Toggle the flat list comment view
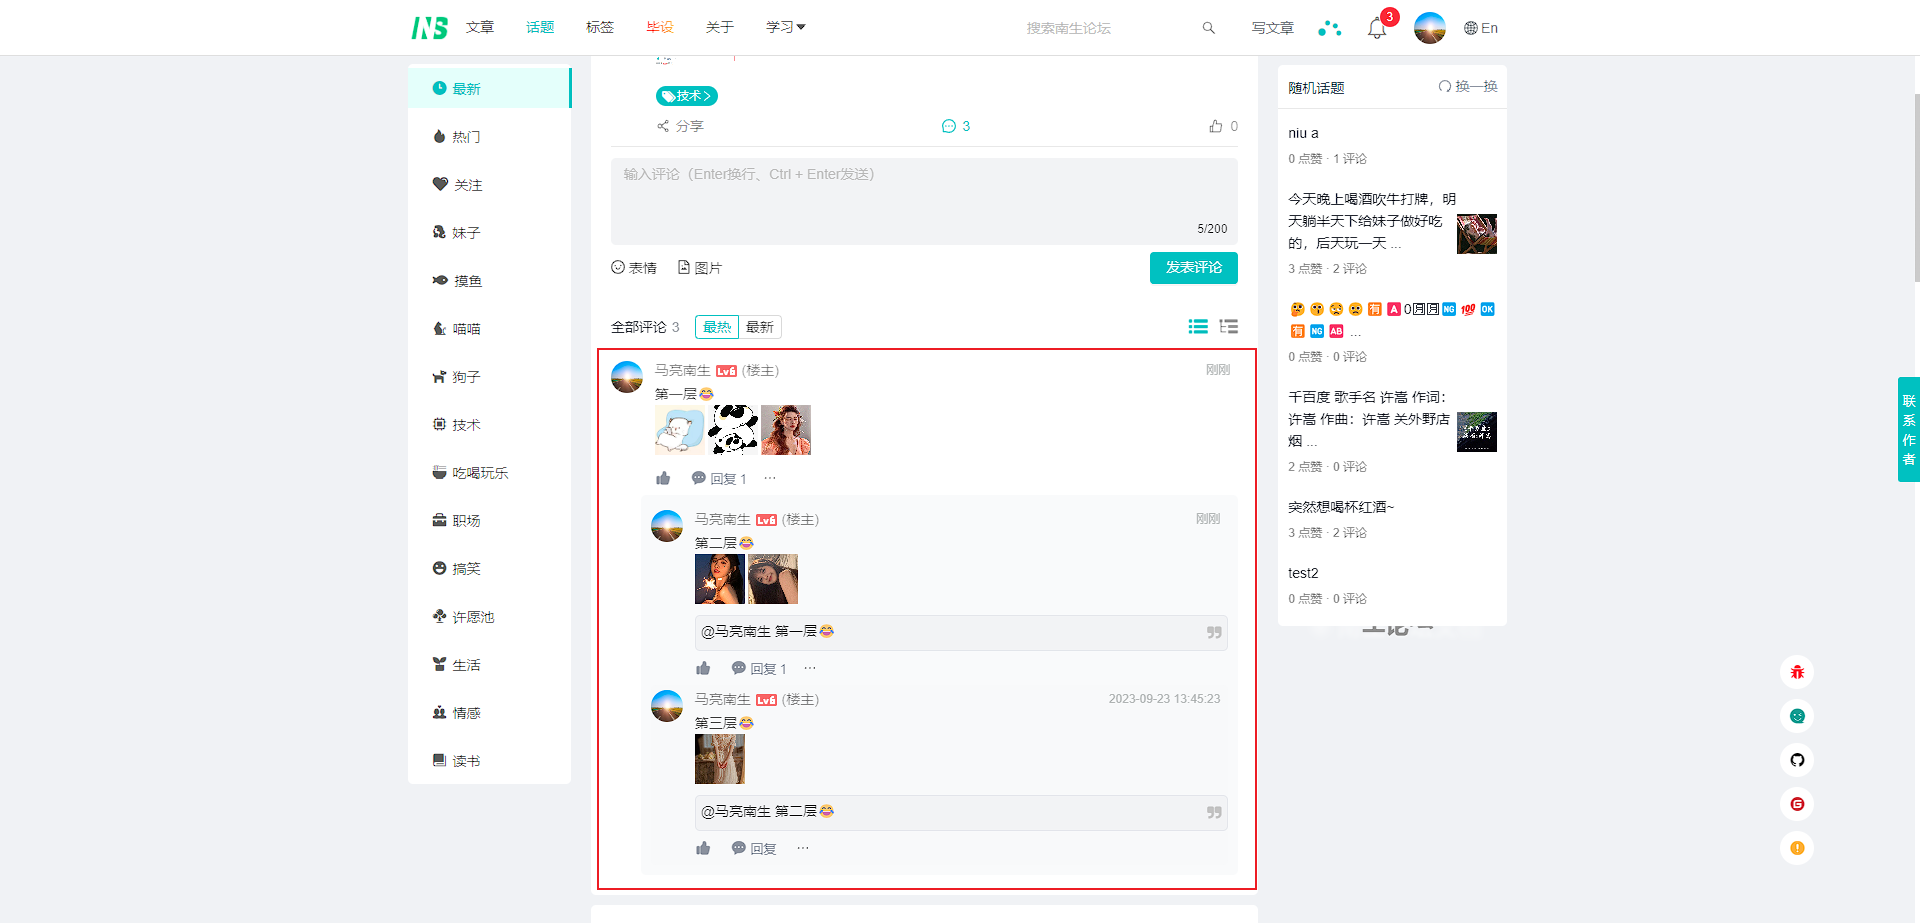This screenshot has width=1920, height=923. point(1197,327)
